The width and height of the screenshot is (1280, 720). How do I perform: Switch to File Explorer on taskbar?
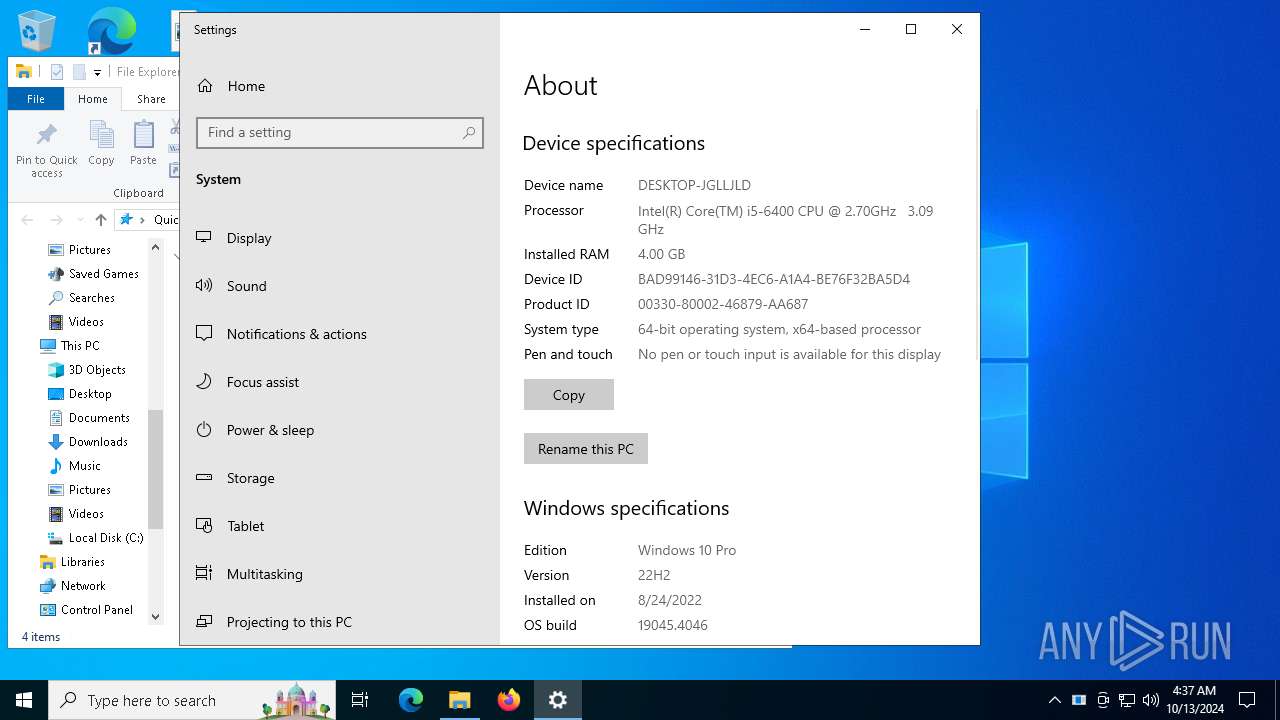pos(459,700)
